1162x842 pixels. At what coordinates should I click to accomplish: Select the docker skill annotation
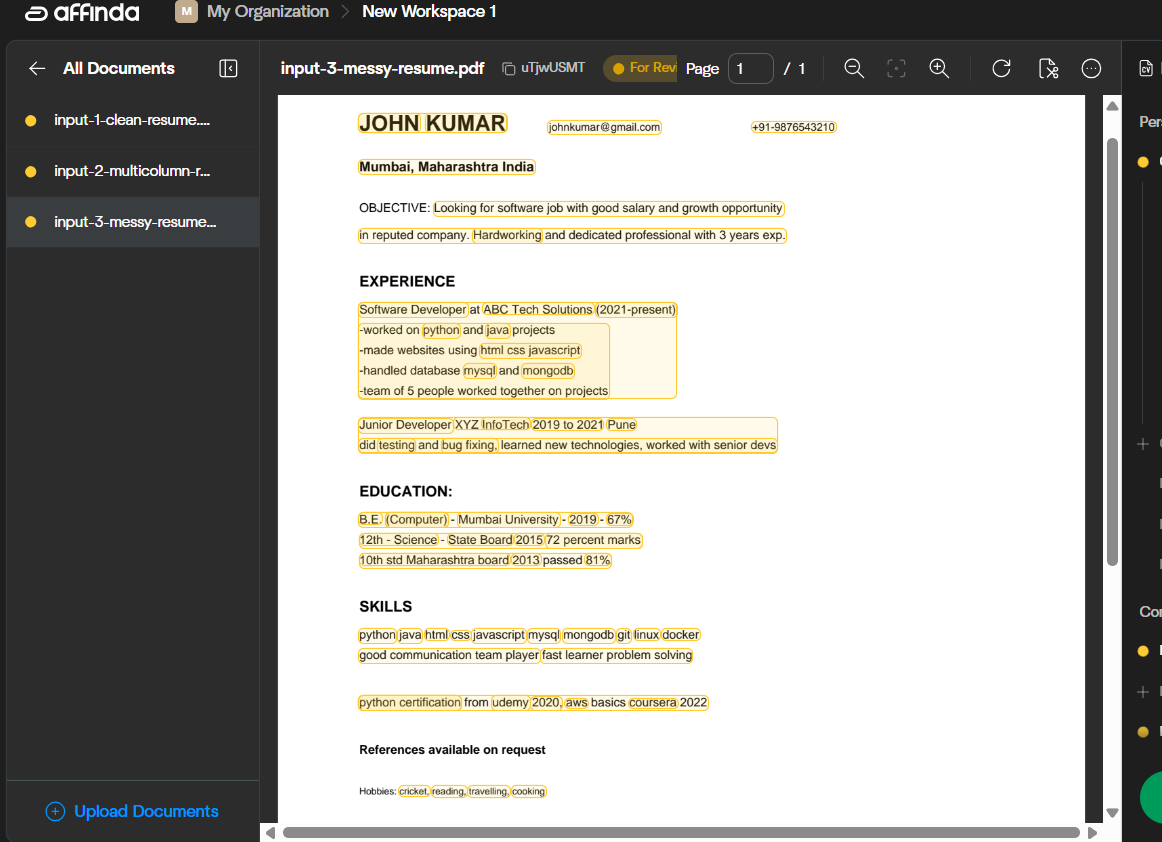click(x=680, y=634)
